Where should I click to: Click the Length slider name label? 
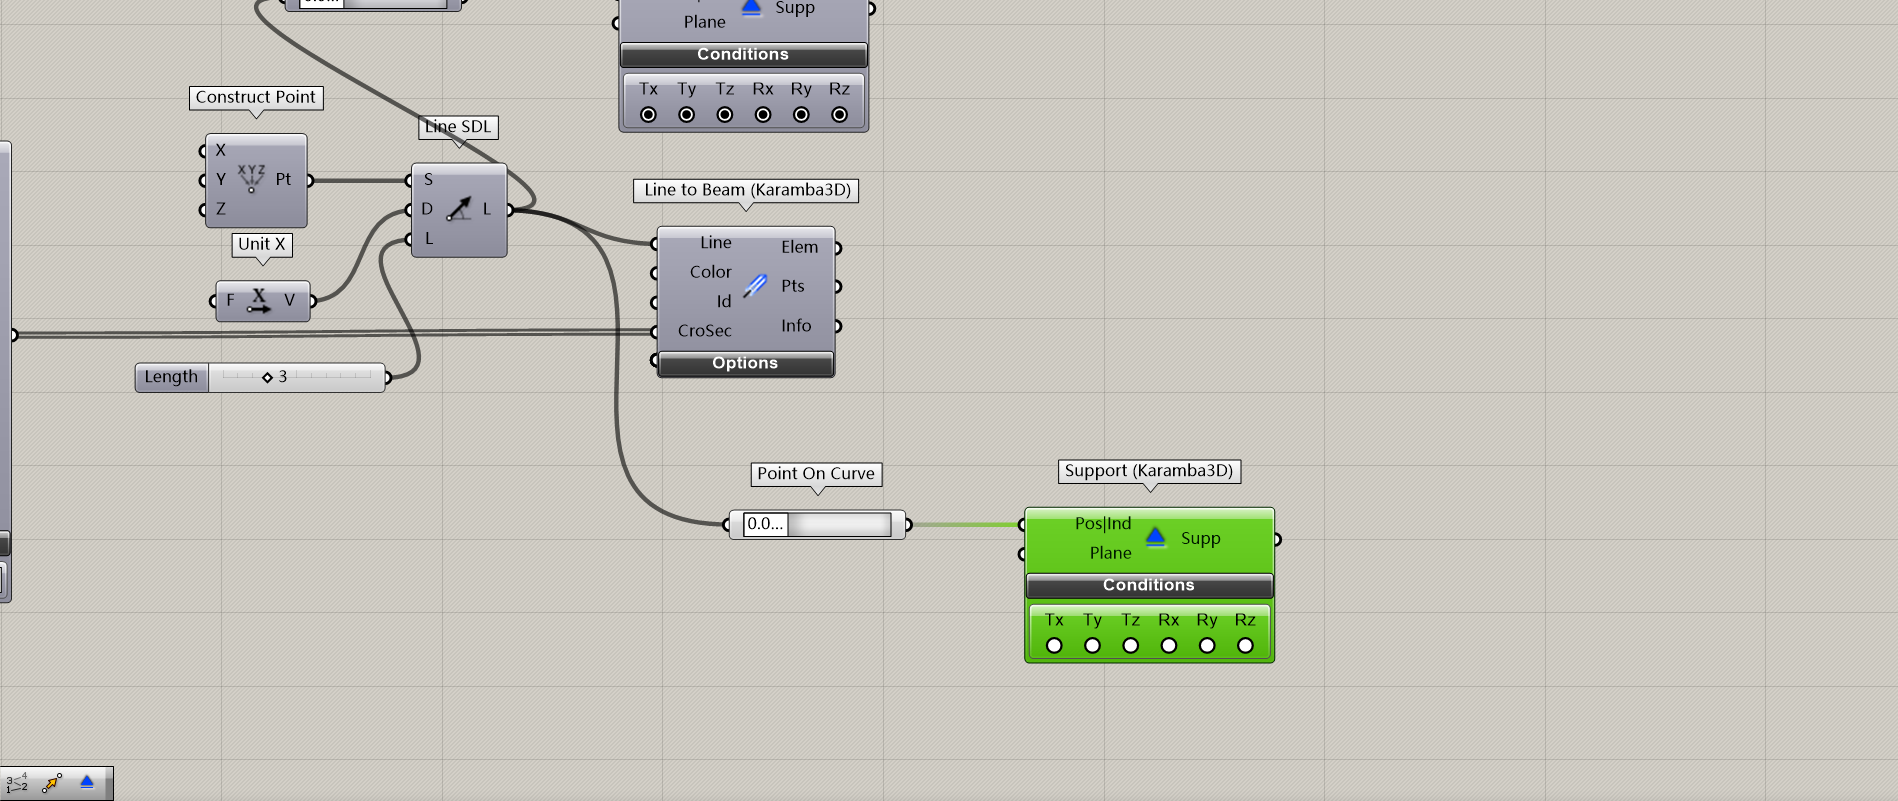pyautogui.click(x=171, y=377)
